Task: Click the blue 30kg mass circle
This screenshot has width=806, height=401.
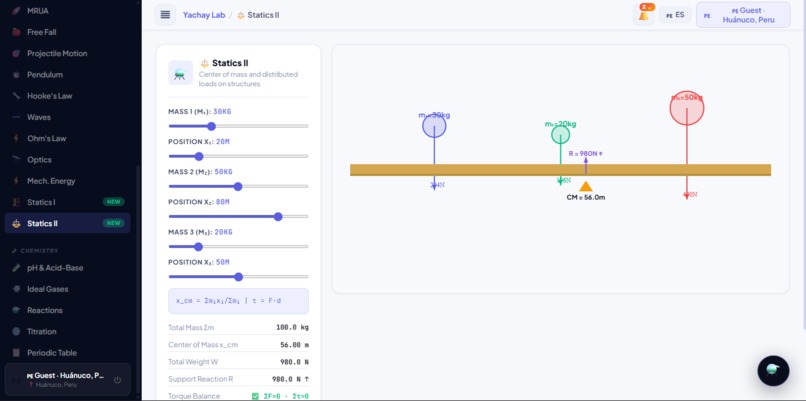Action: [434, 126]
